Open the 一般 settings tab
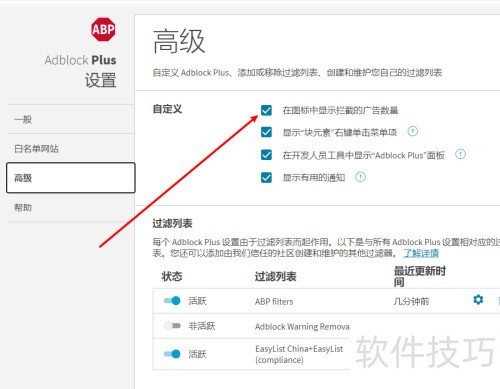The width and height of the screenshot is (500, 389). coord(71,119)
